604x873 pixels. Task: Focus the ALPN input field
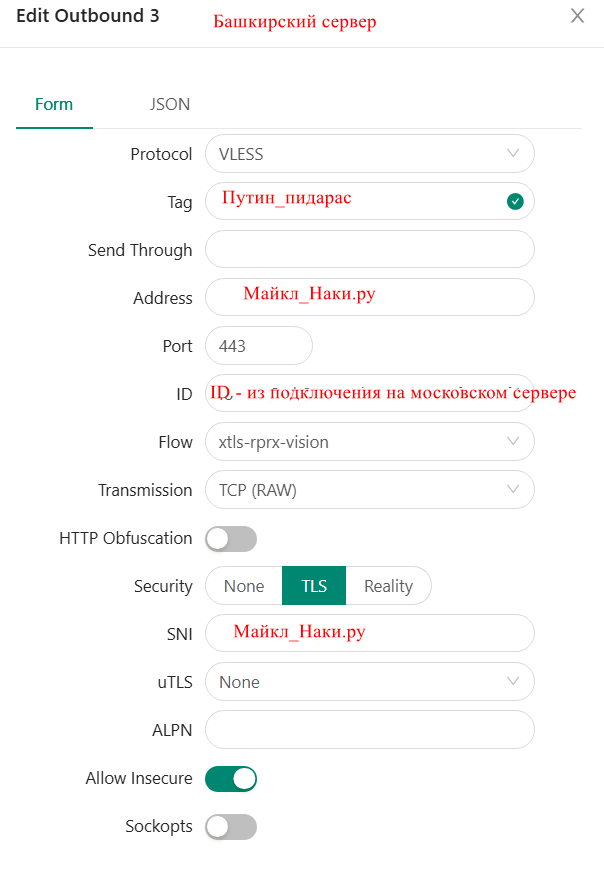(x=370, y=729)
